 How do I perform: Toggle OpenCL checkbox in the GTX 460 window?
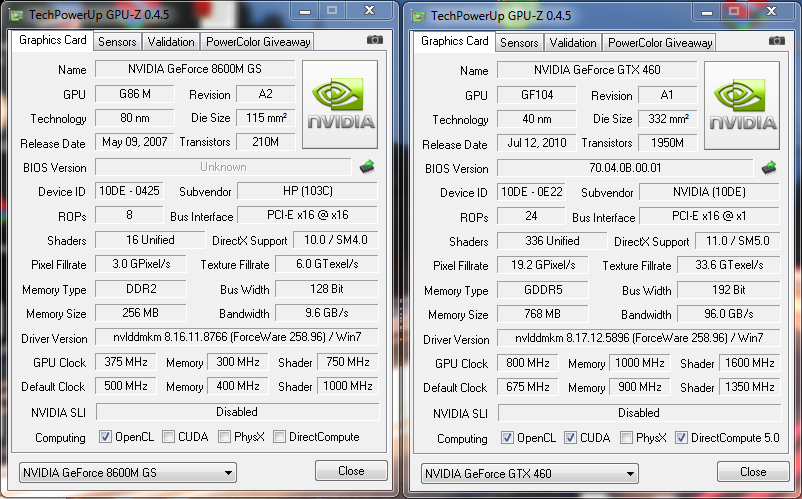pyautogui.click(x=507, y=438)
